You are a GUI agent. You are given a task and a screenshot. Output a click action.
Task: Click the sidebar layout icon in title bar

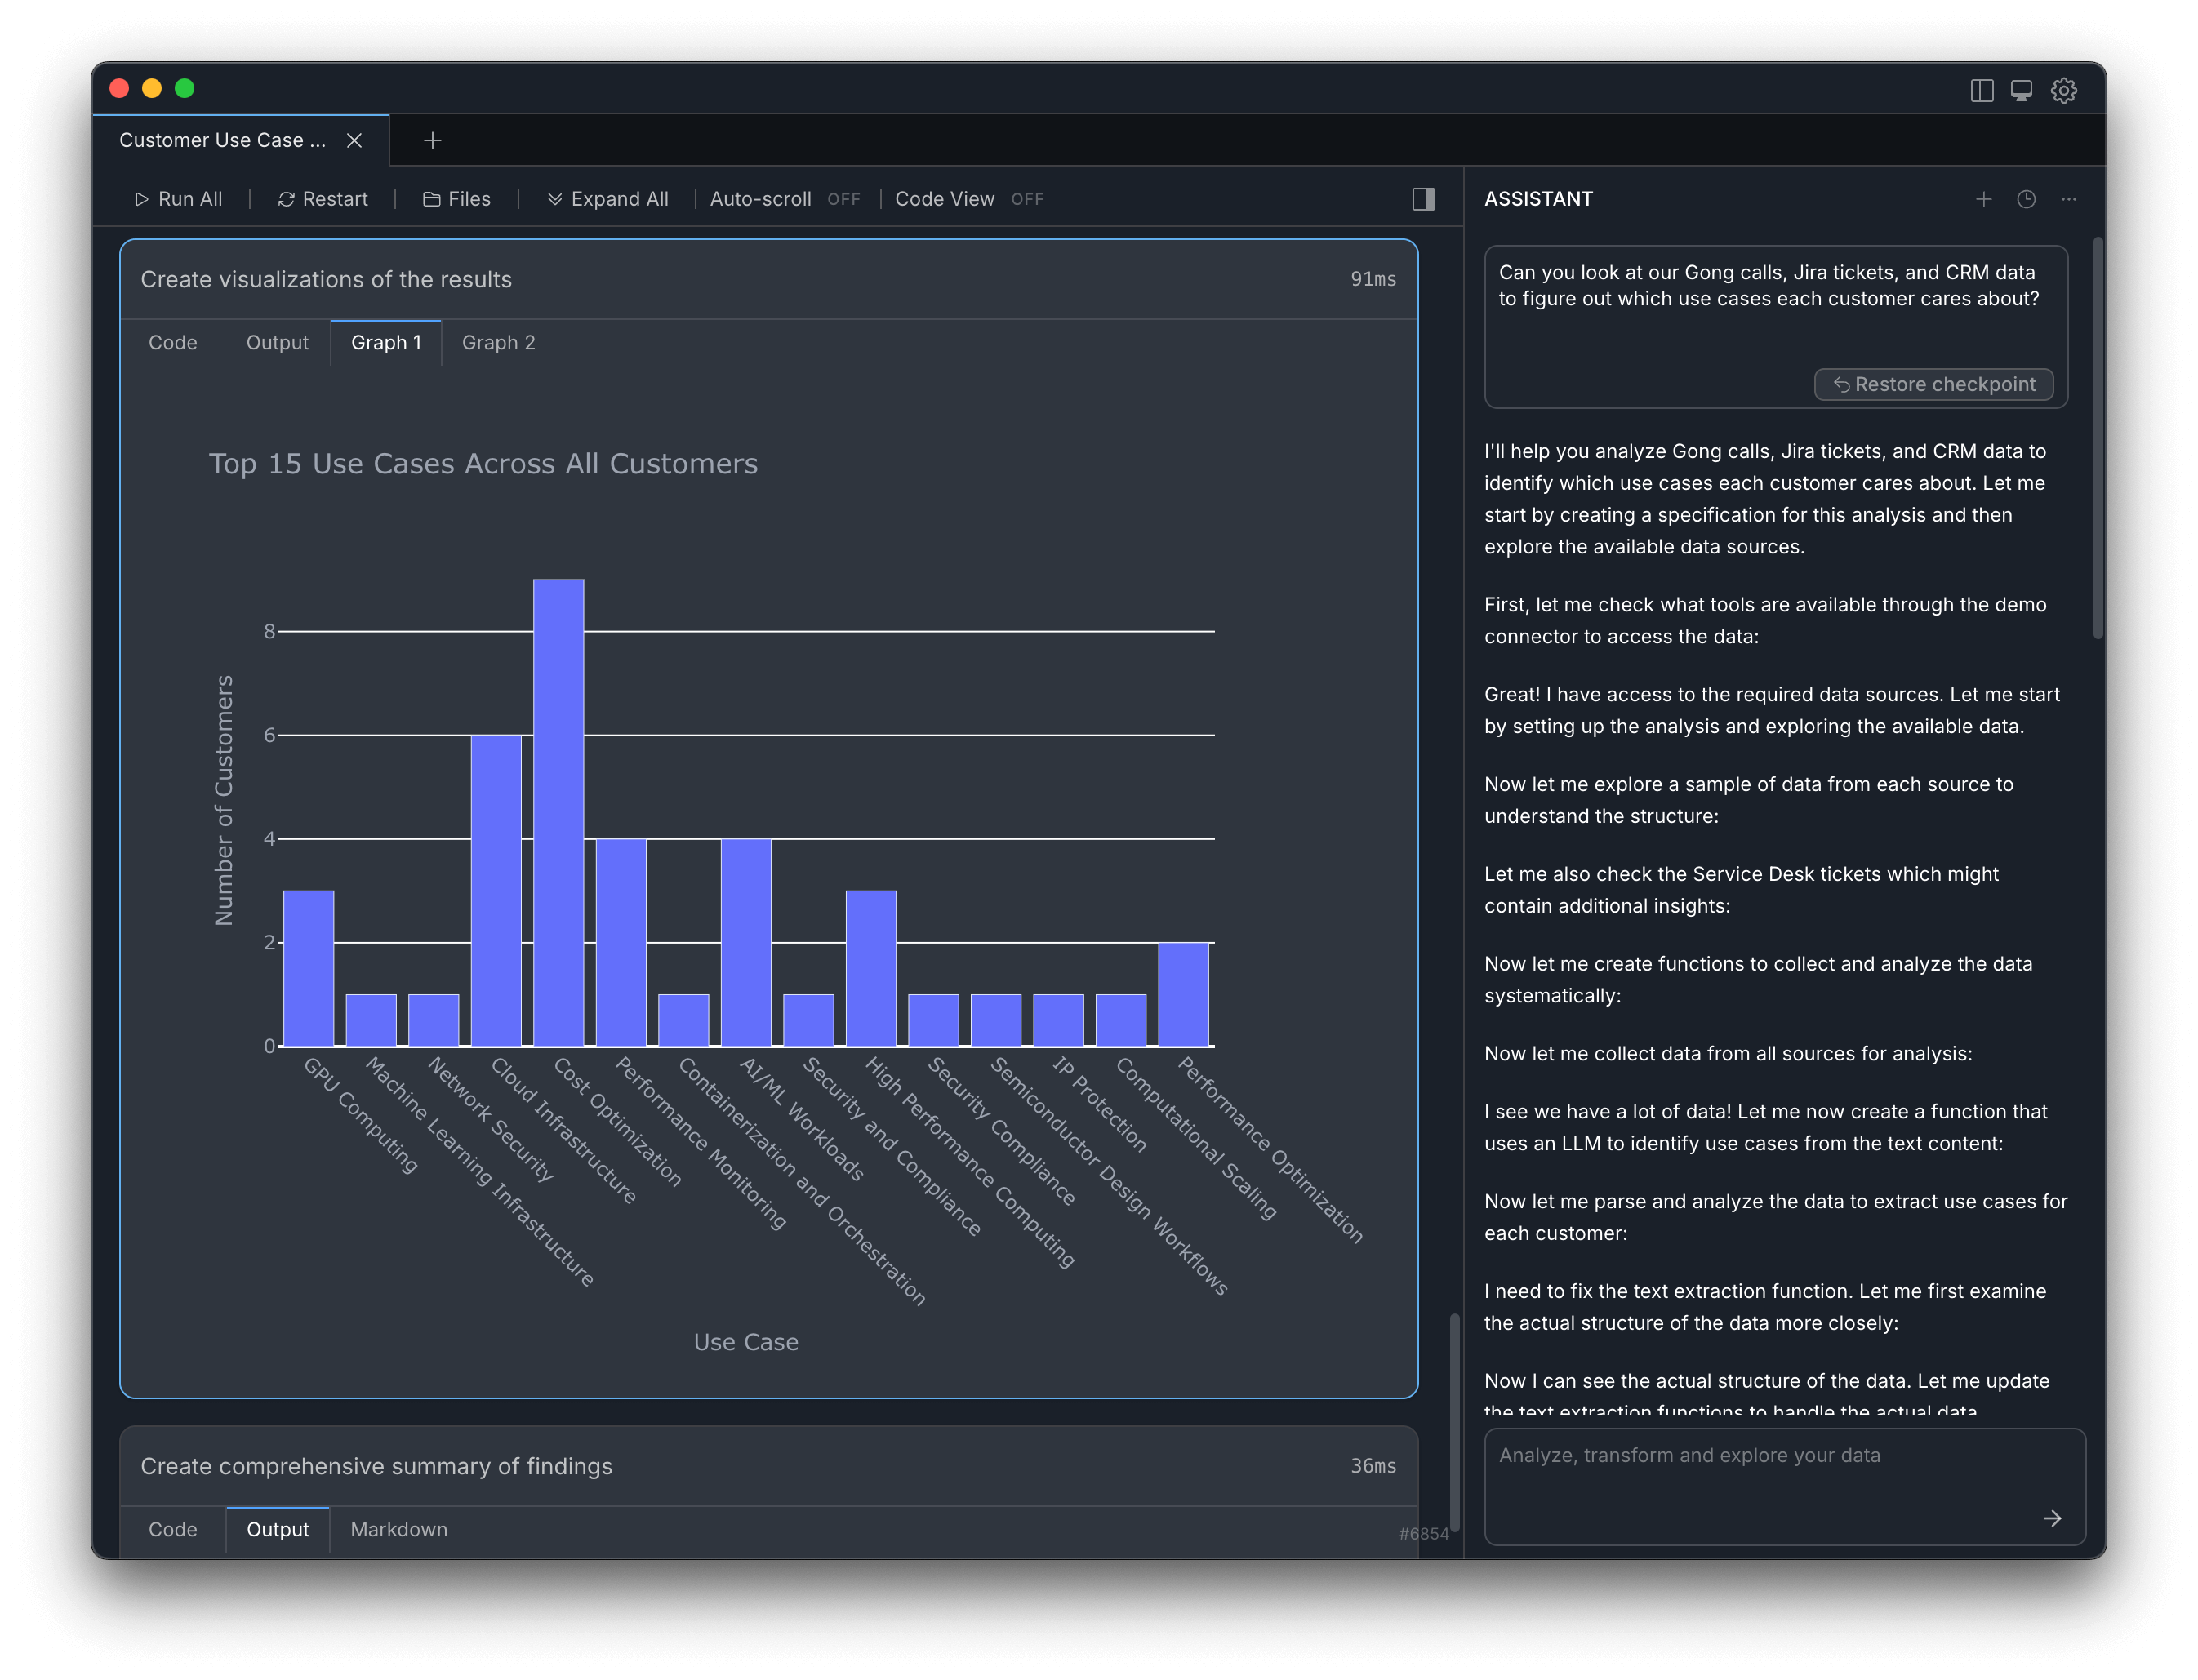(1981, 90)
